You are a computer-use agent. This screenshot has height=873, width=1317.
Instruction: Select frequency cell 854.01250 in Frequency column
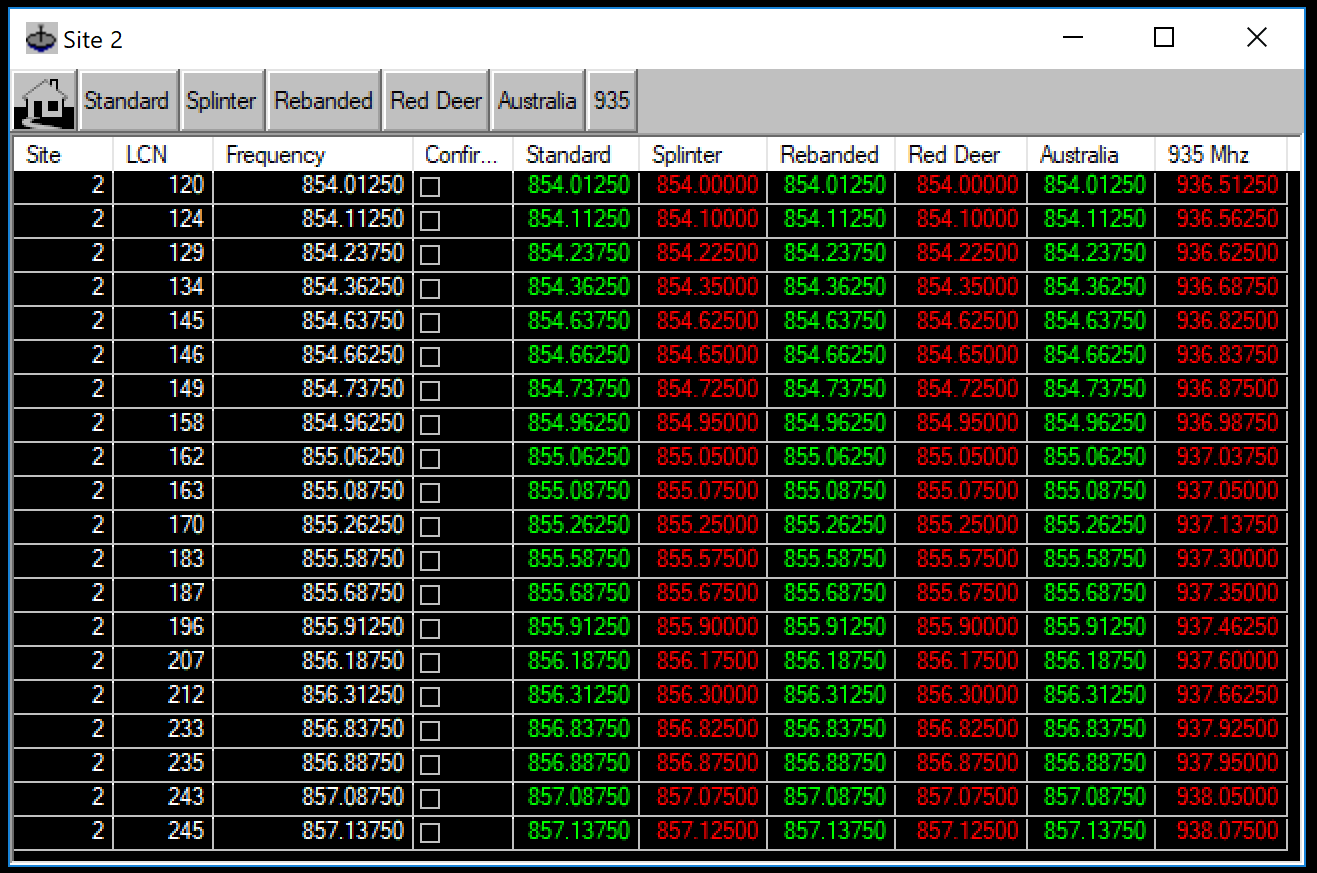click(x=313, y=185)
